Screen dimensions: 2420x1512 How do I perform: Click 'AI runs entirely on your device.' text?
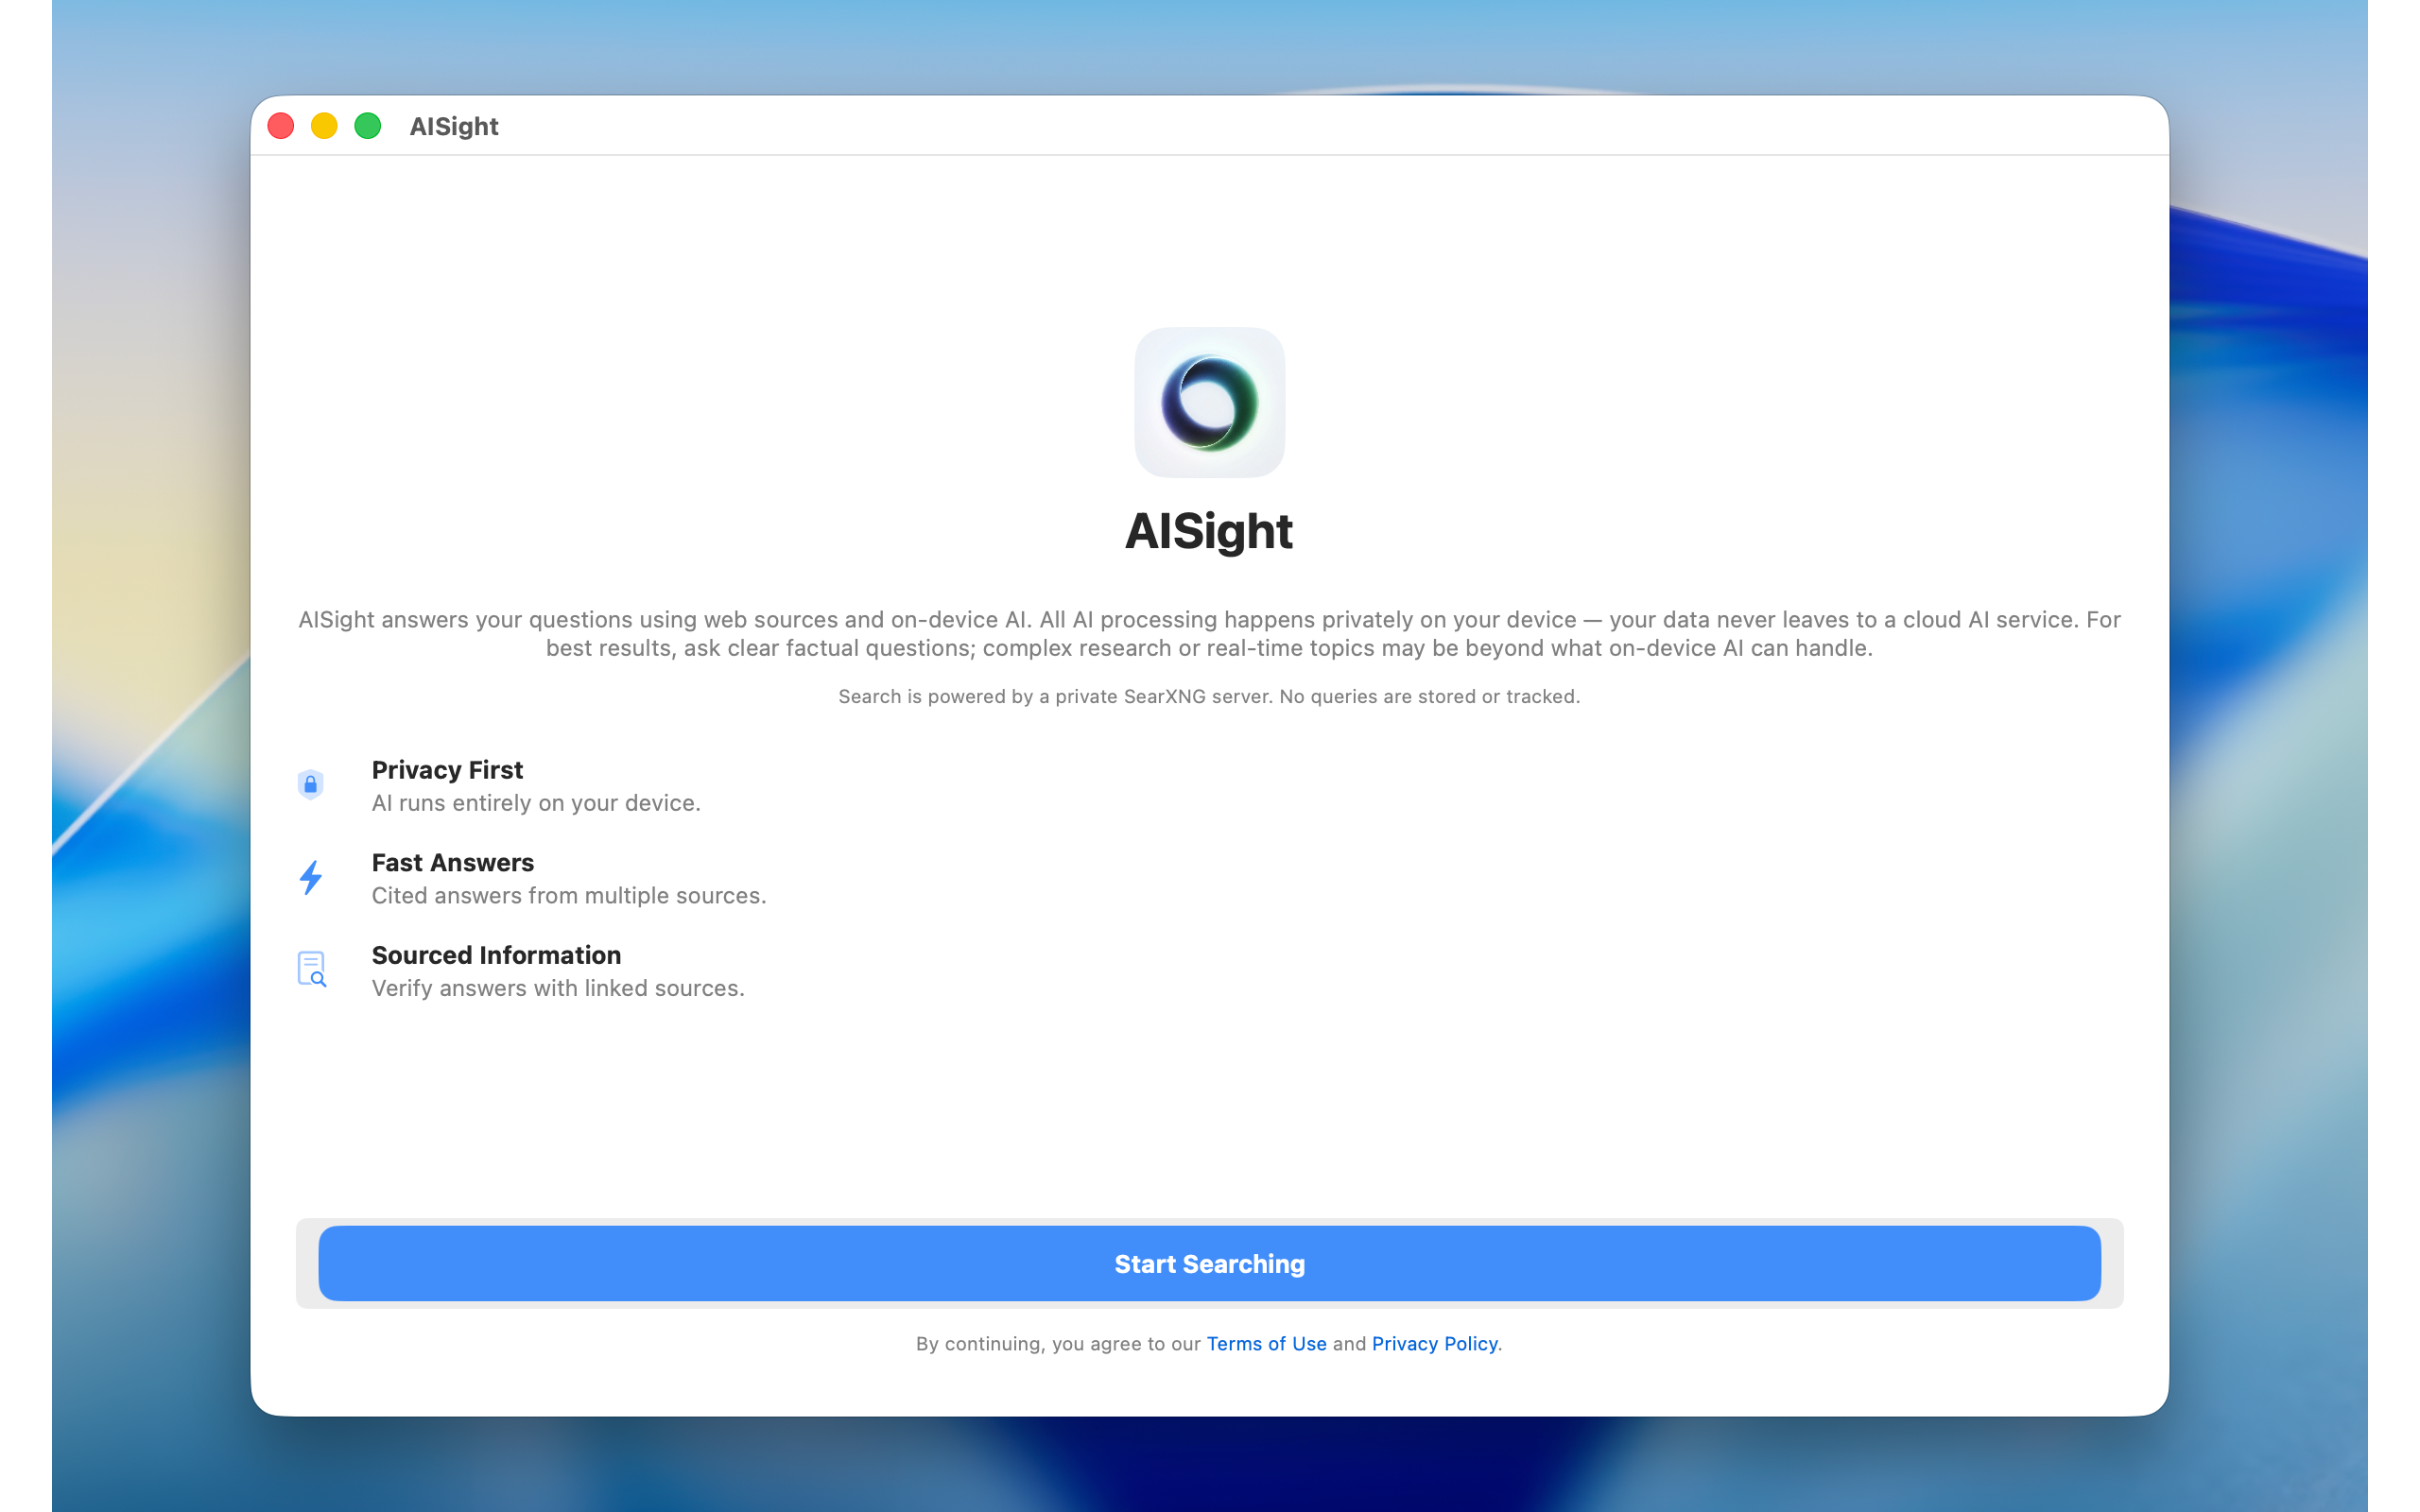click(536, 803)
